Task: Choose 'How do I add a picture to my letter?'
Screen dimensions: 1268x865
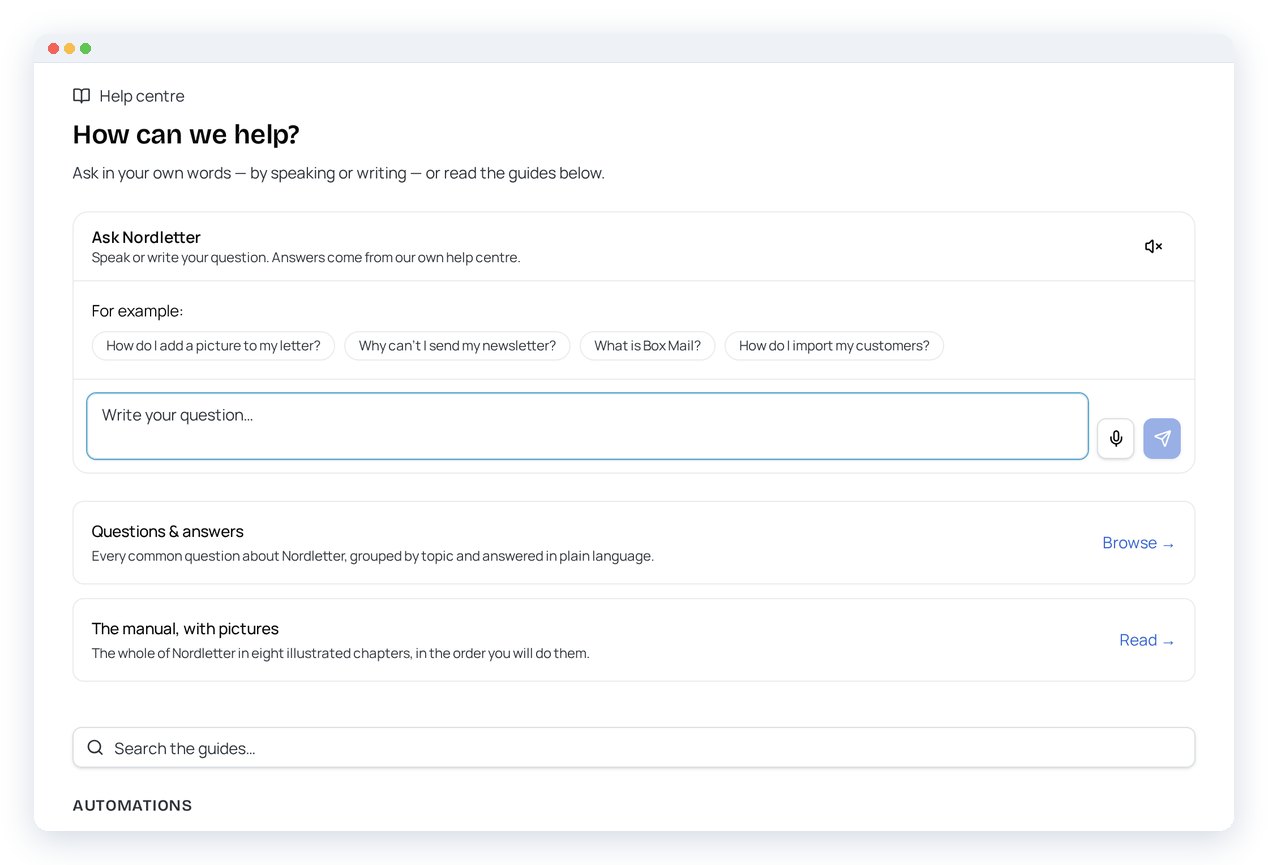Action: pyautogui.click(x=213, y=346)
